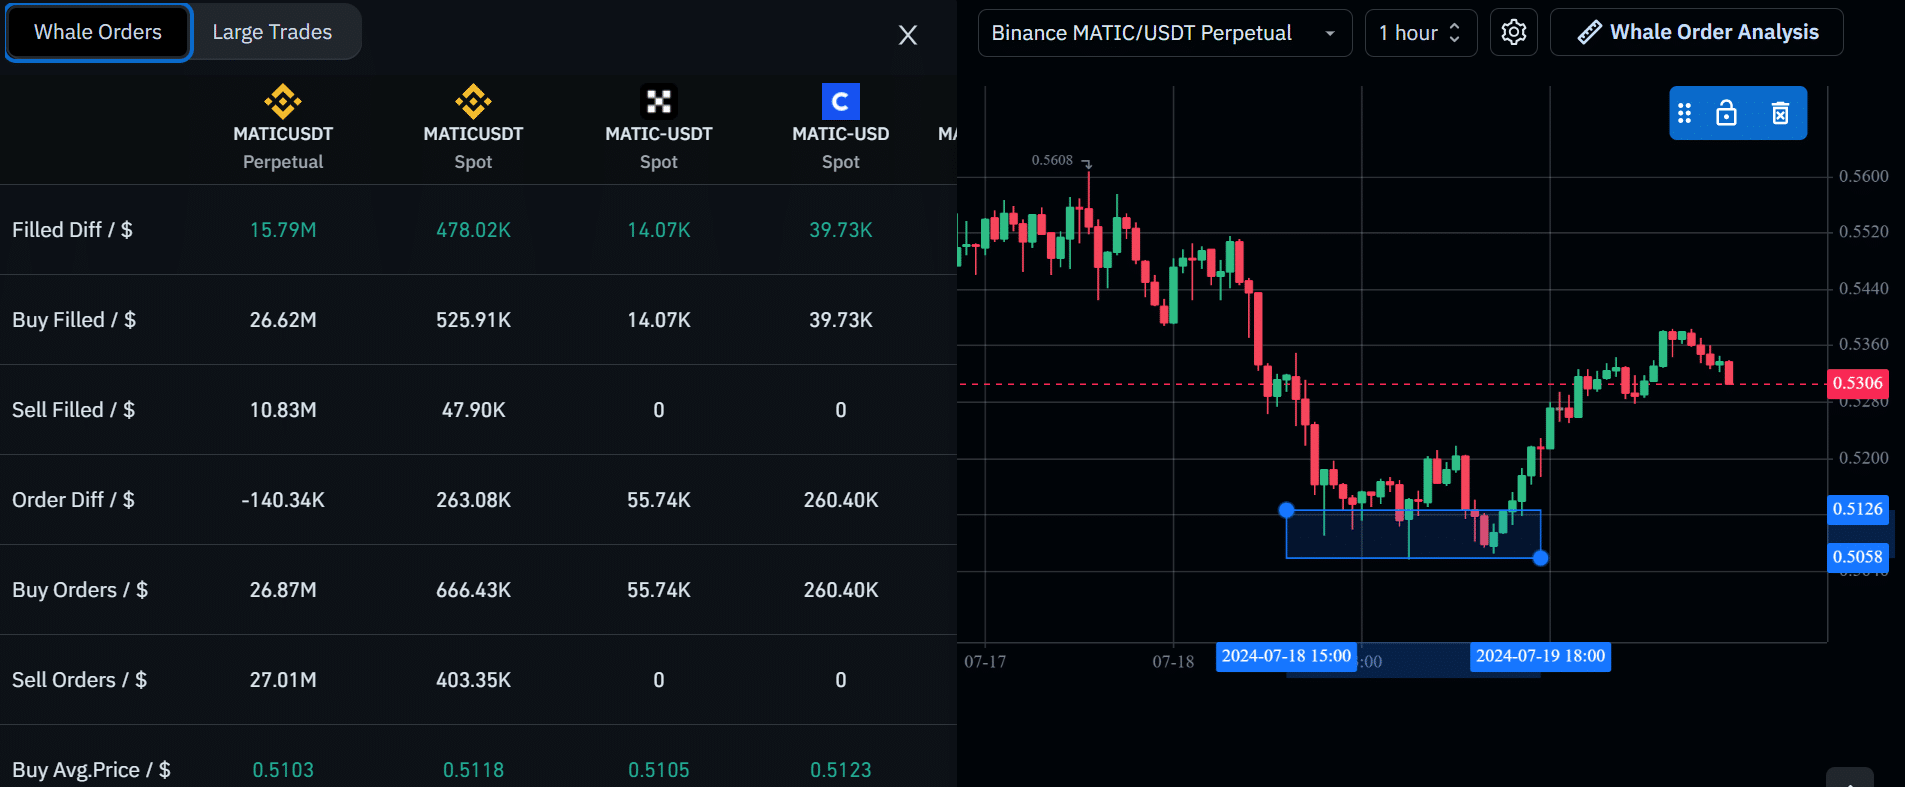Click the OKX MATIC-USDT Spot logo

point(659,101)
